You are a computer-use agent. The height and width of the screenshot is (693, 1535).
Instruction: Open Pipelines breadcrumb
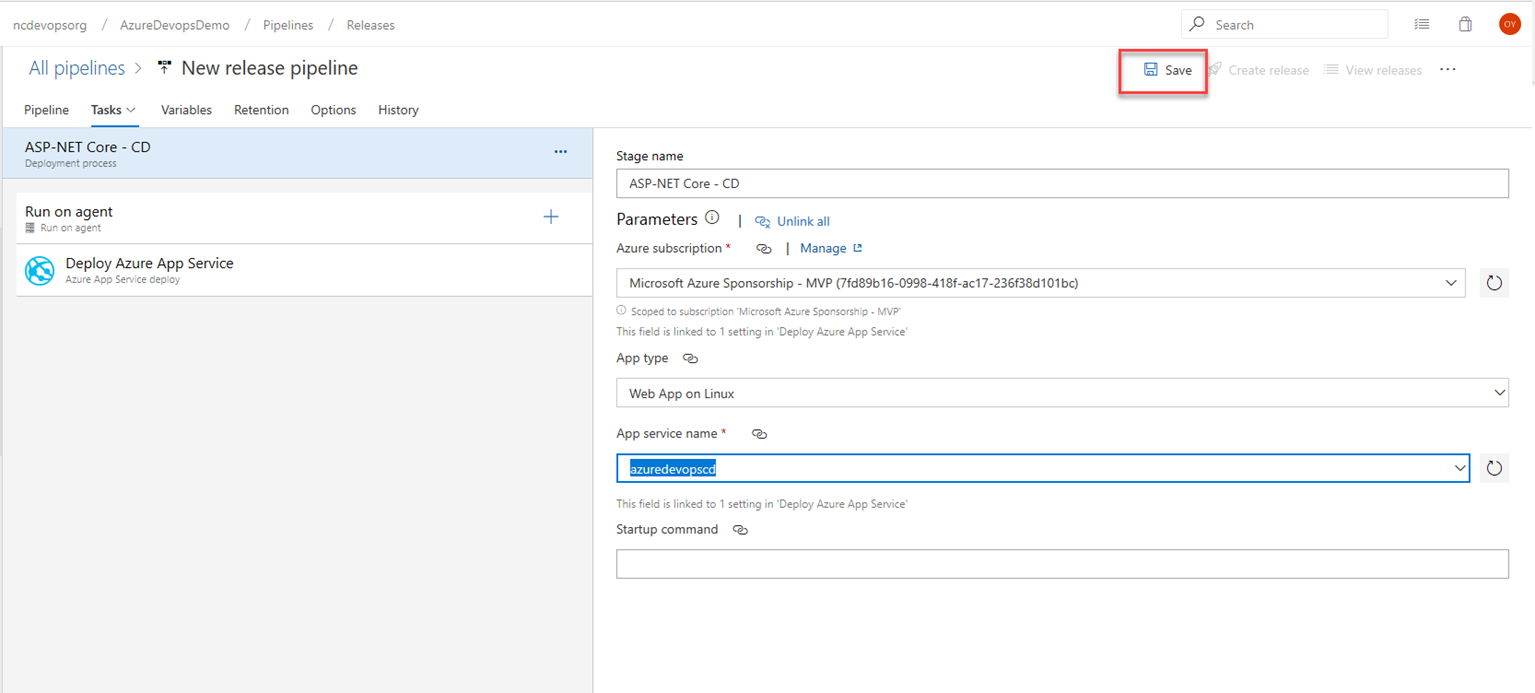tap(288, 25)
